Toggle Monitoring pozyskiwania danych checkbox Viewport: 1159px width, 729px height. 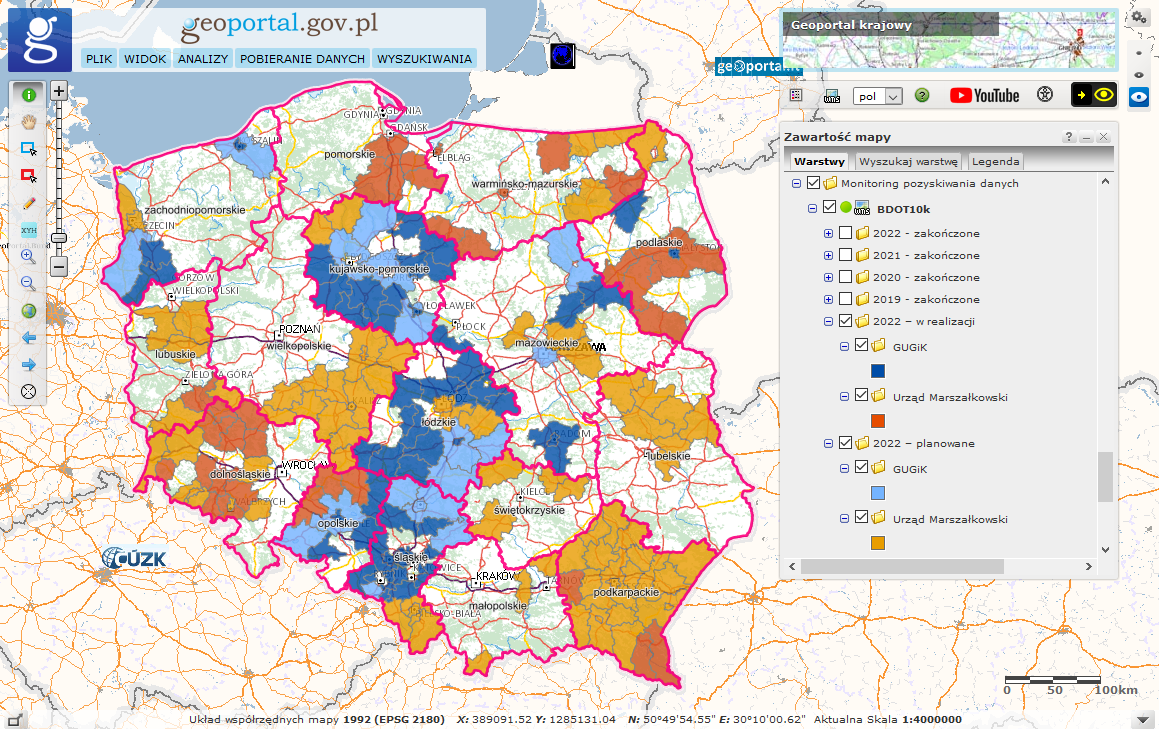pos(813,183)
